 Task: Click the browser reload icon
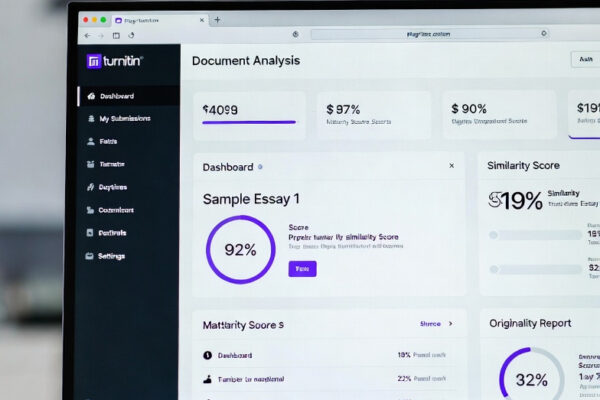131,35
